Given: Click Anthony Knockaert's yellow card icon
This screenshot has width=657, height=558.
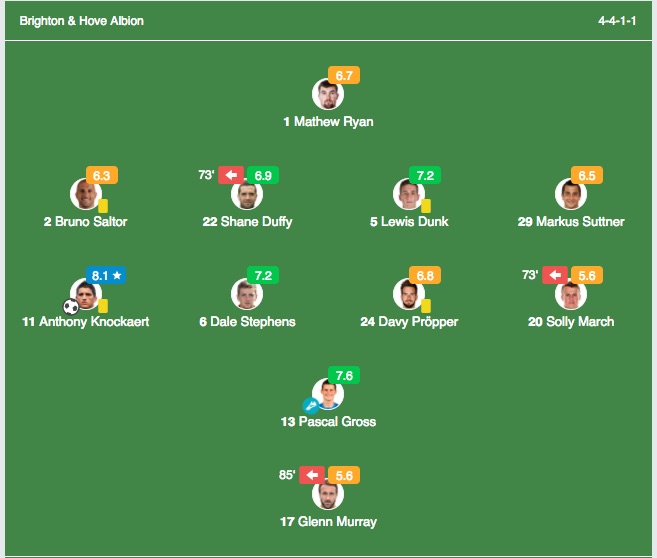Looking at the screenshot, I should (103, 306).
